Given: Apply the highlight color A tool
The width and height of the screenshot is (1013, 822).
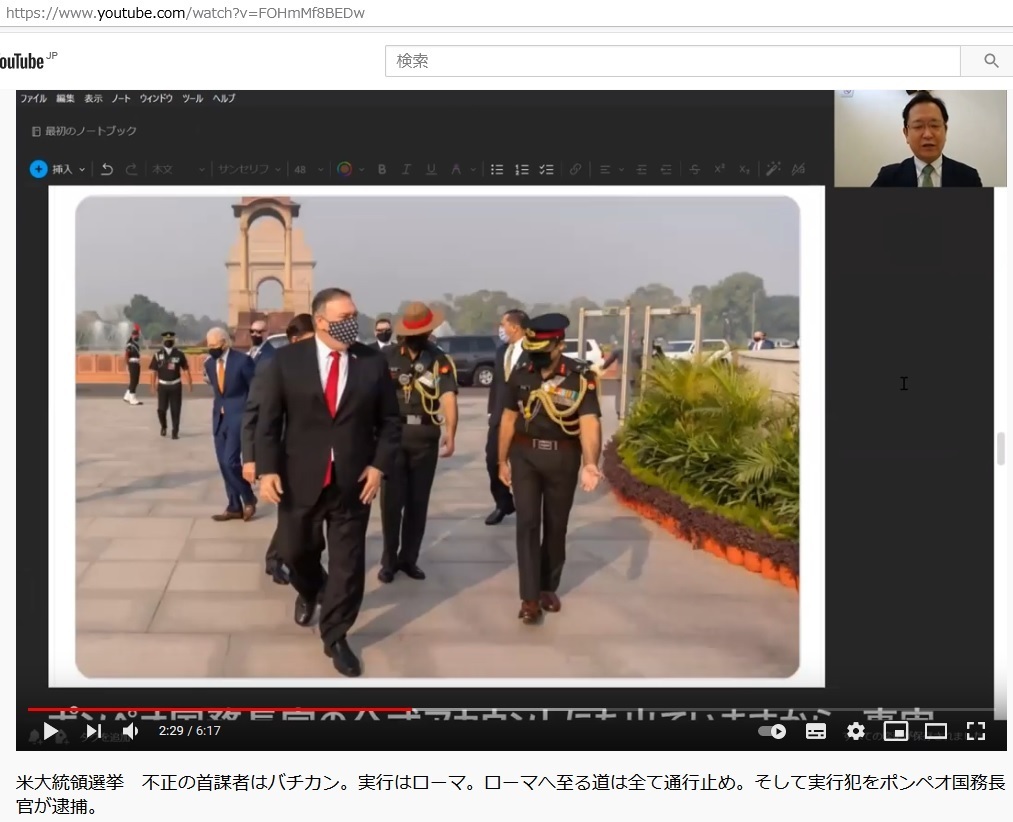Looking at the screenshot, I should (x=456, y=169).
